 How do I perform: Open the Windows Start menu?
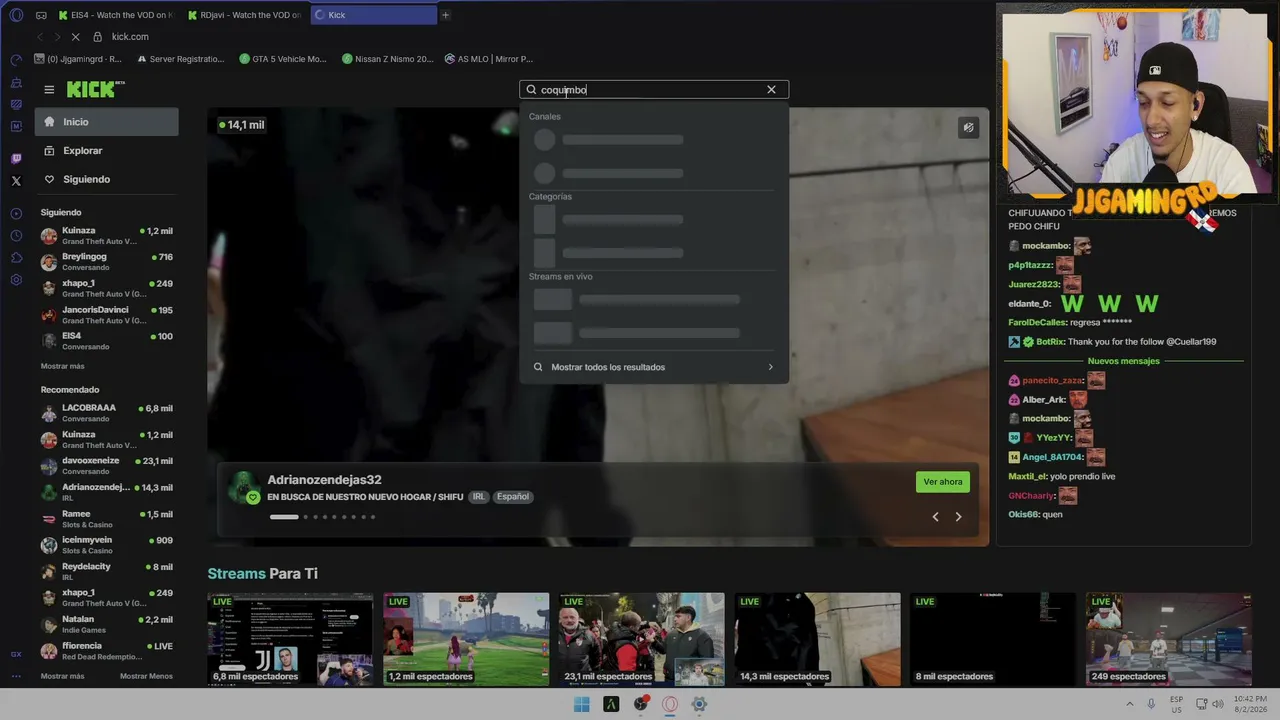point(582,704)
